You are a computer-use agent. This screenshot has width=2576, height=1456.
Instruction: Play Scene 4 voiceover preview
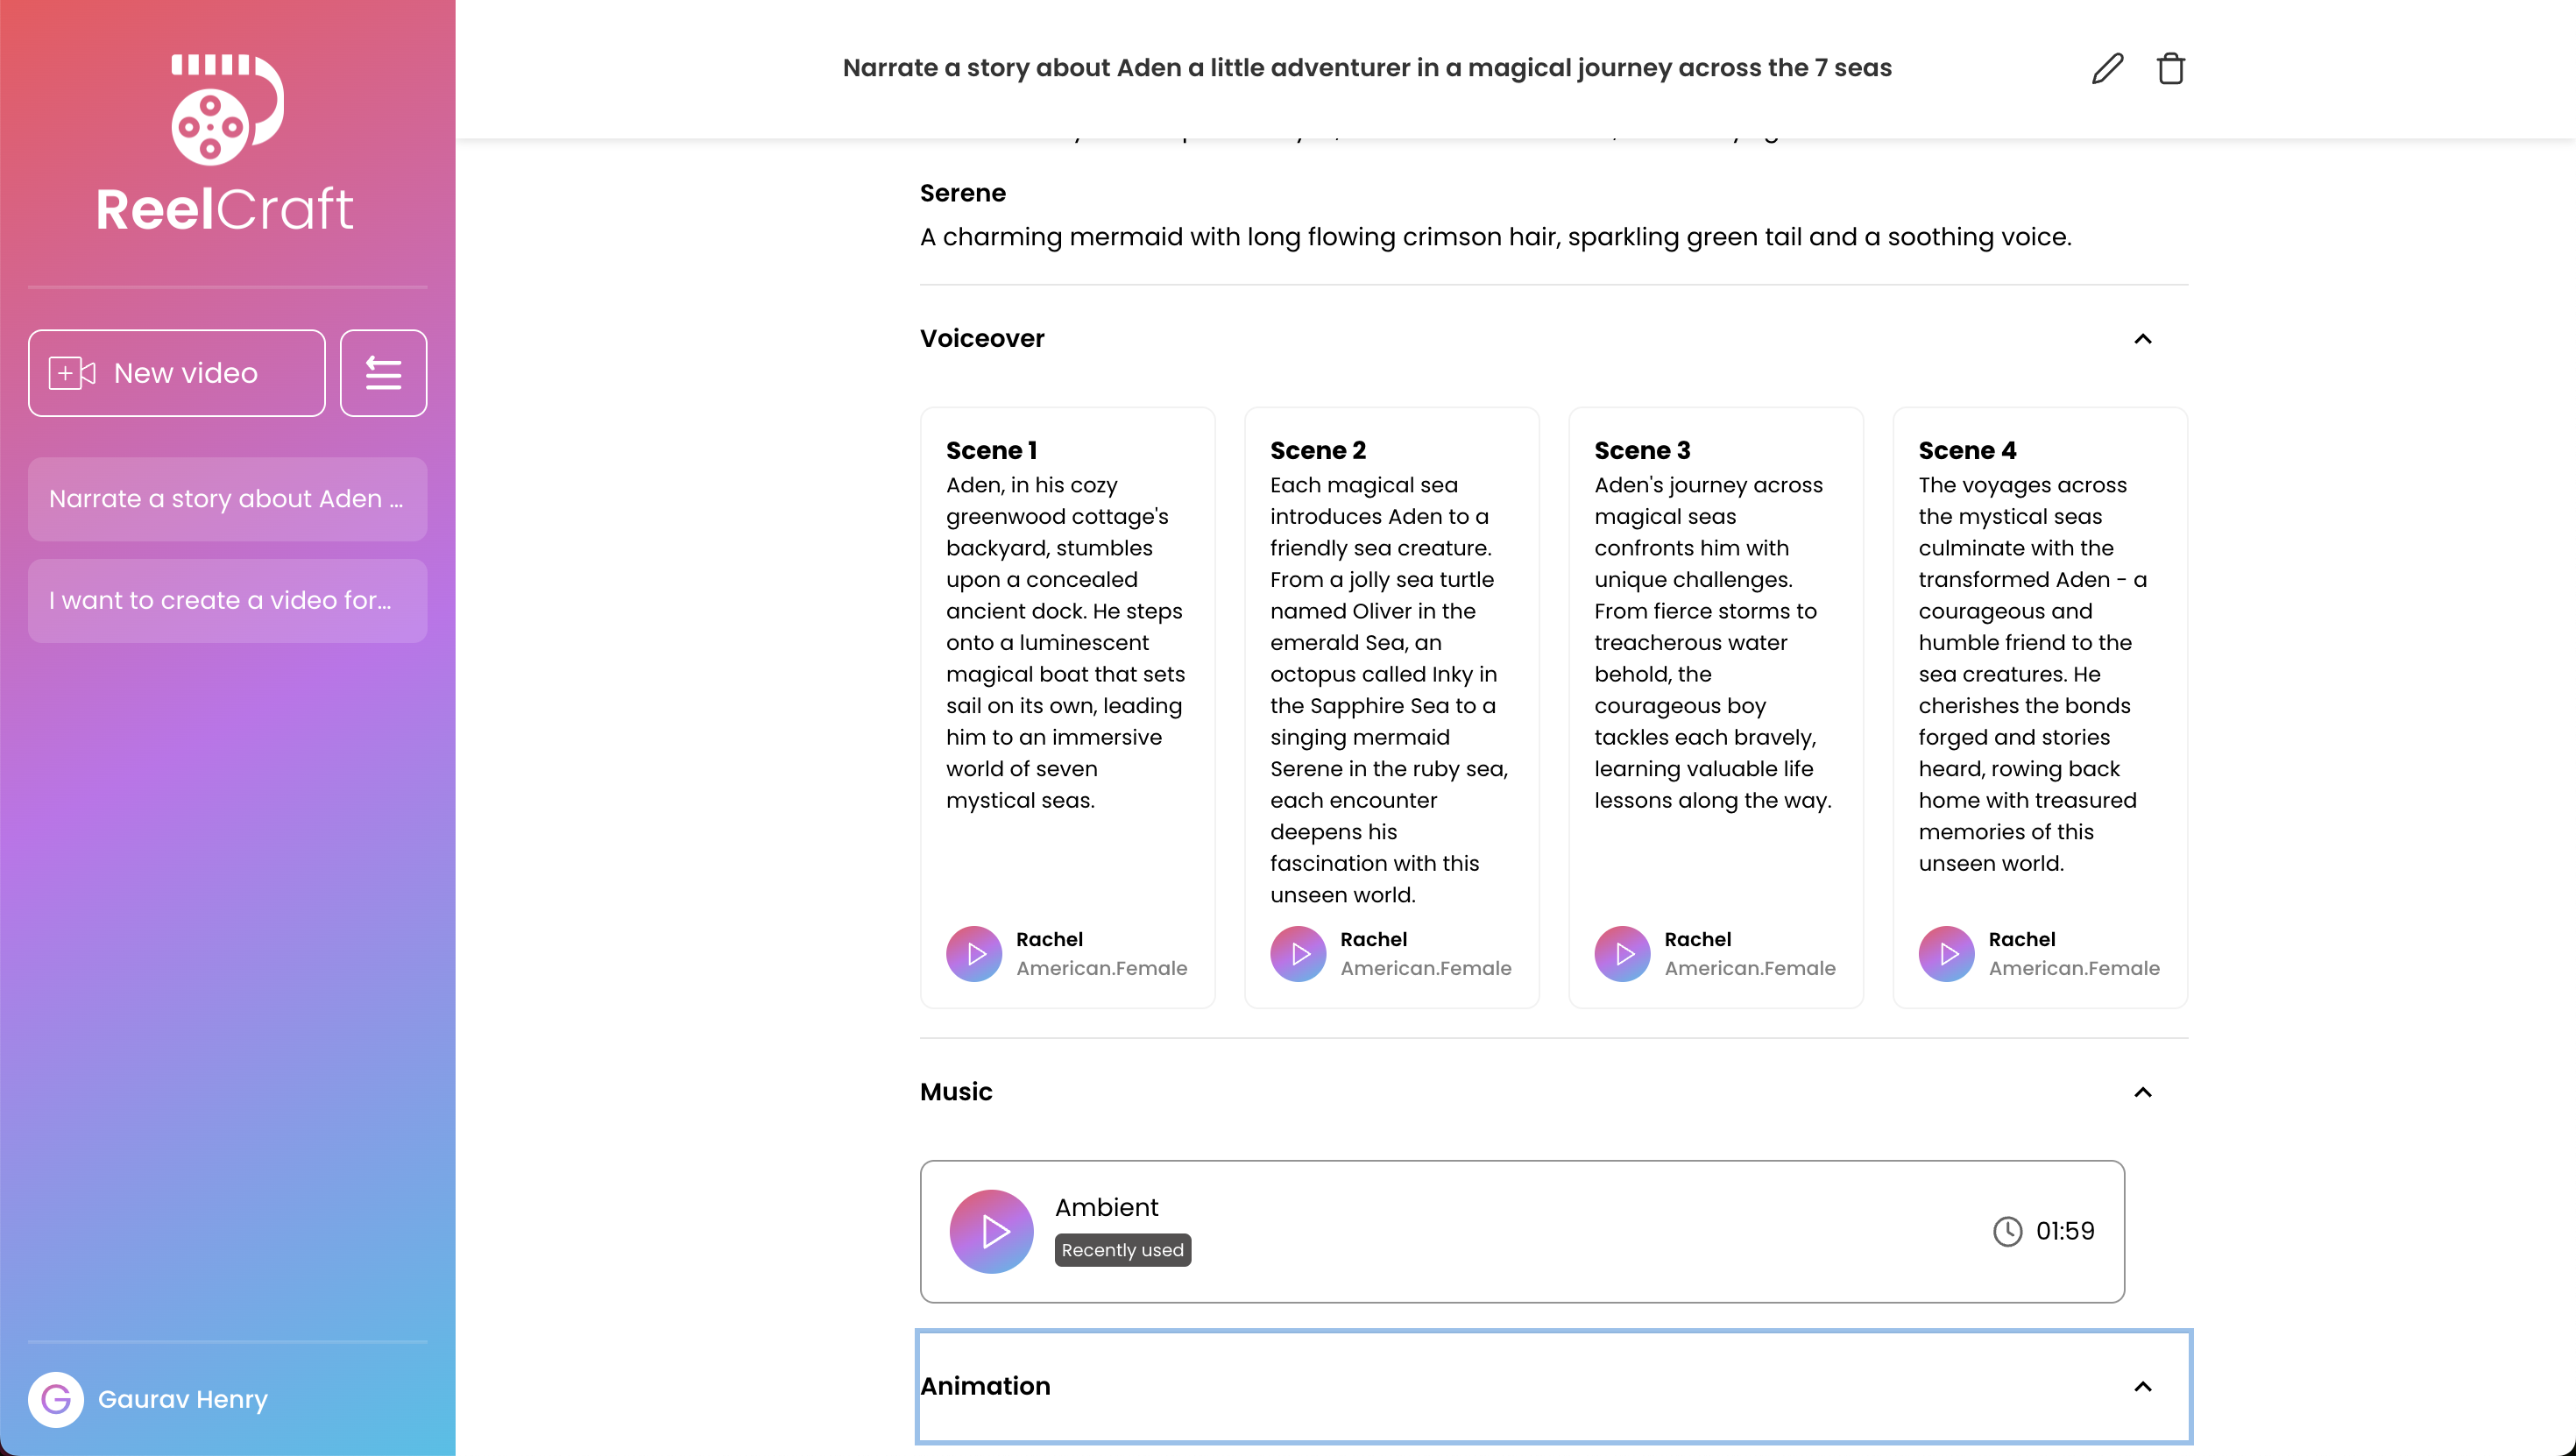pos(1945,953)
